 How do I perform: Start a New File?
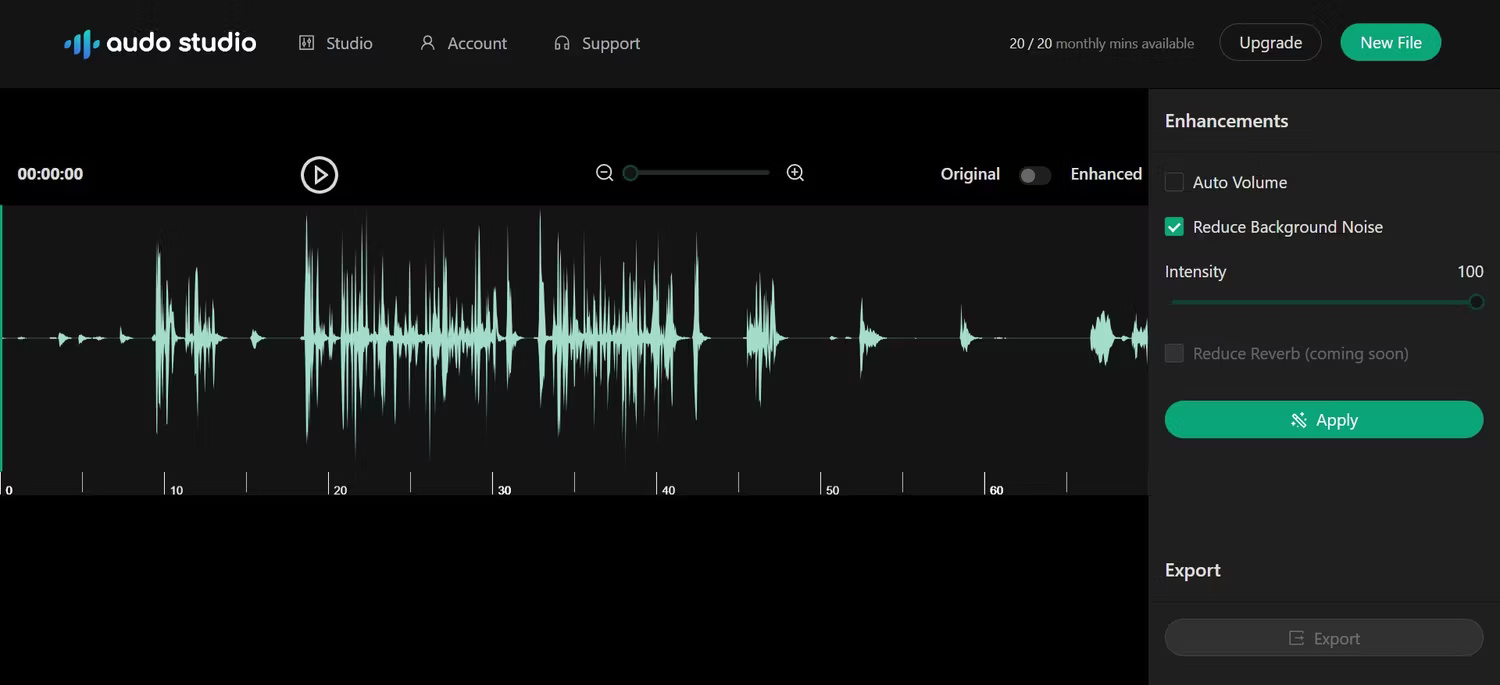(1390, 42)
